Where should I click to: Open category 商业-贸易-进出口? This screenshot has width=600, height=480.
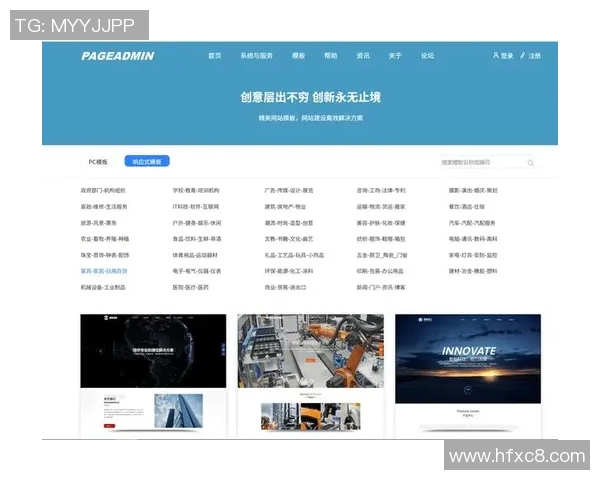(x=285, y=287)
